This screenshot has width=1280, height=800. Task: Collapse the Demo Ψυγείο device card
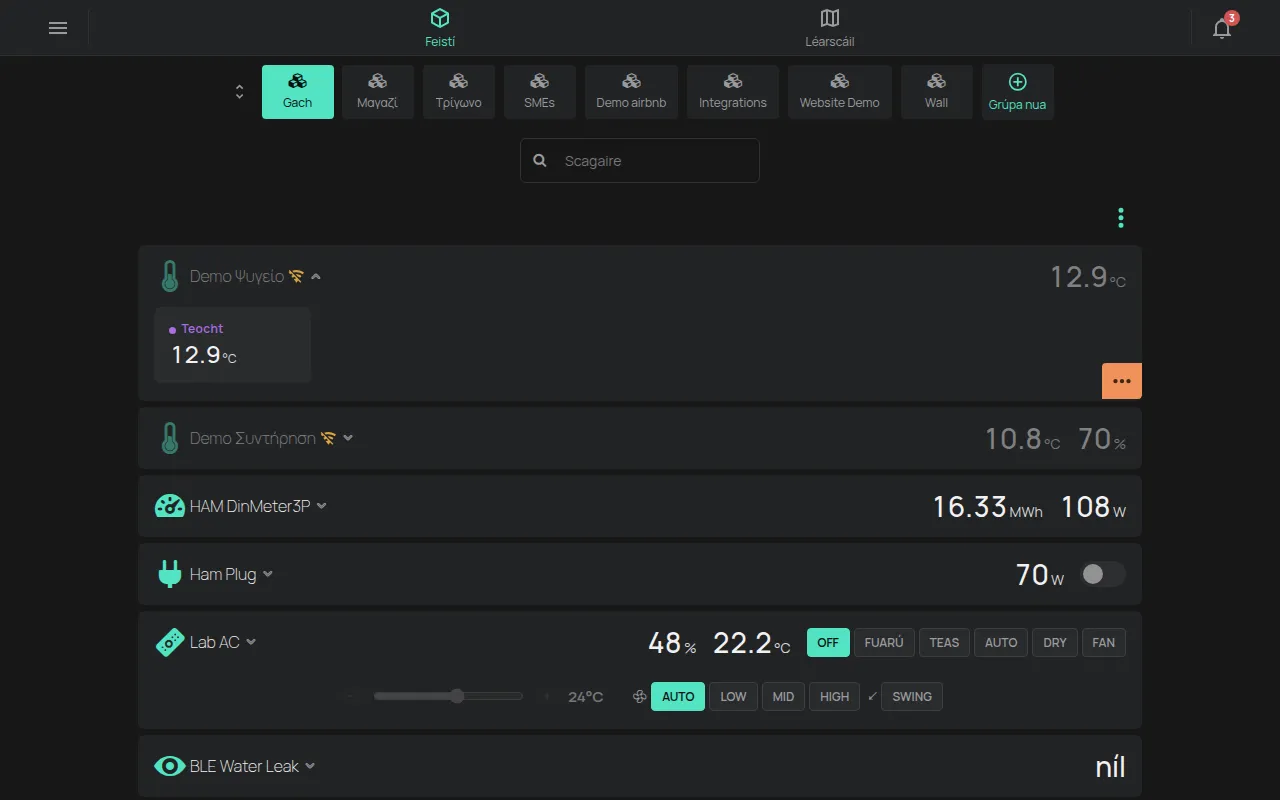point(316,276)
